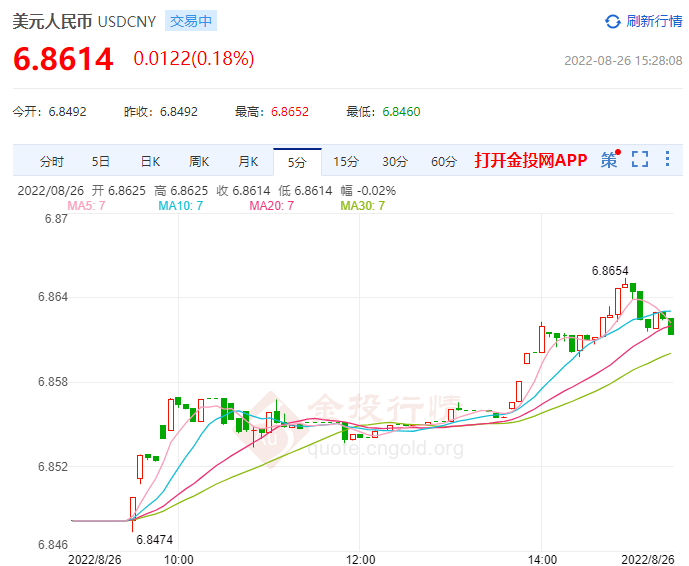689x566 pixels.
Task: Switch to the 分时 chart tab
Action: click(x=51, y=162)
